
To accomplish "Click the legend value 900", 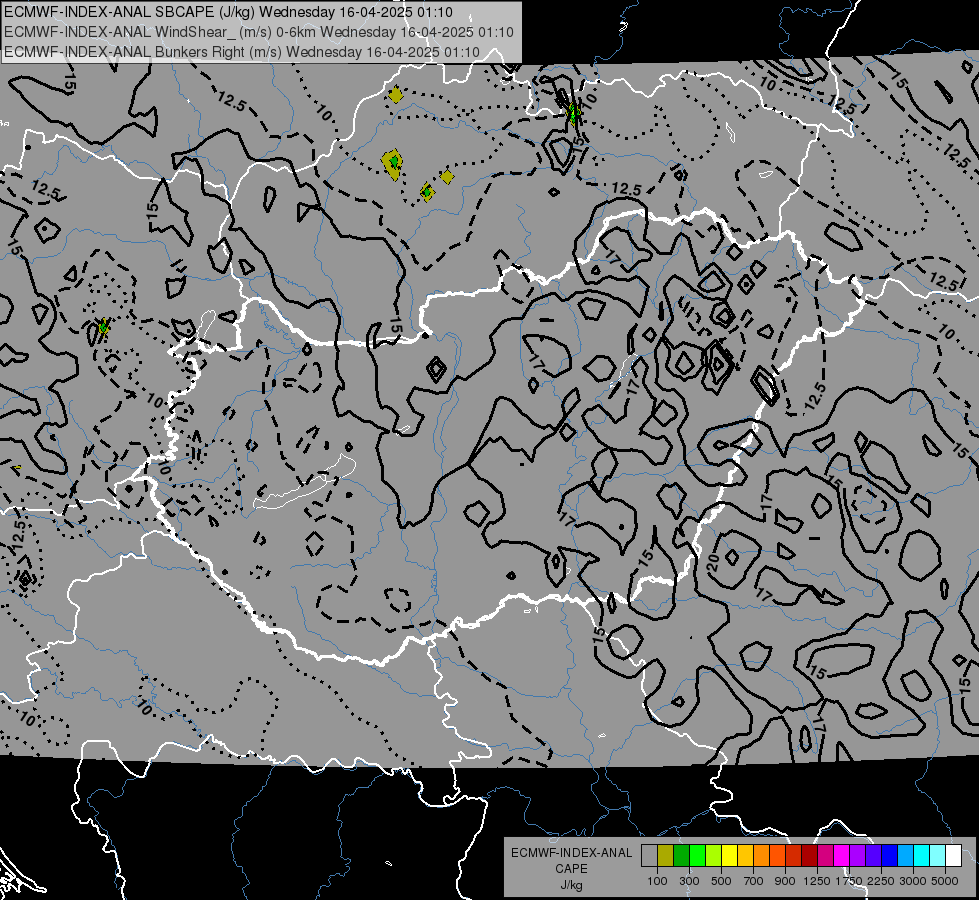I will [x=785, y=881].
